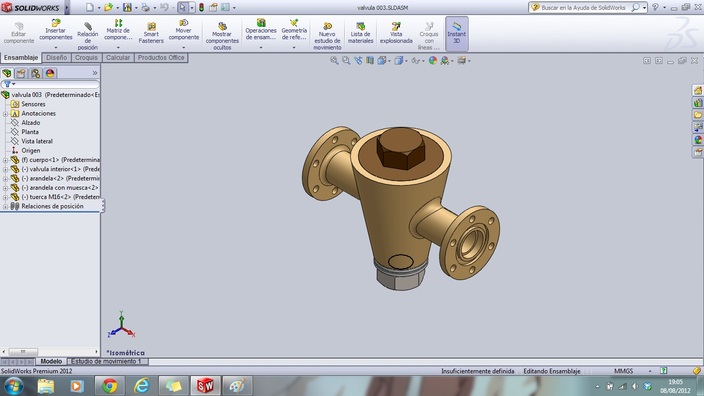Image resolution: width=704 pixels, height=396 pixels.
Task: Click the Previous view icon
Action: [x=358, y=61]
